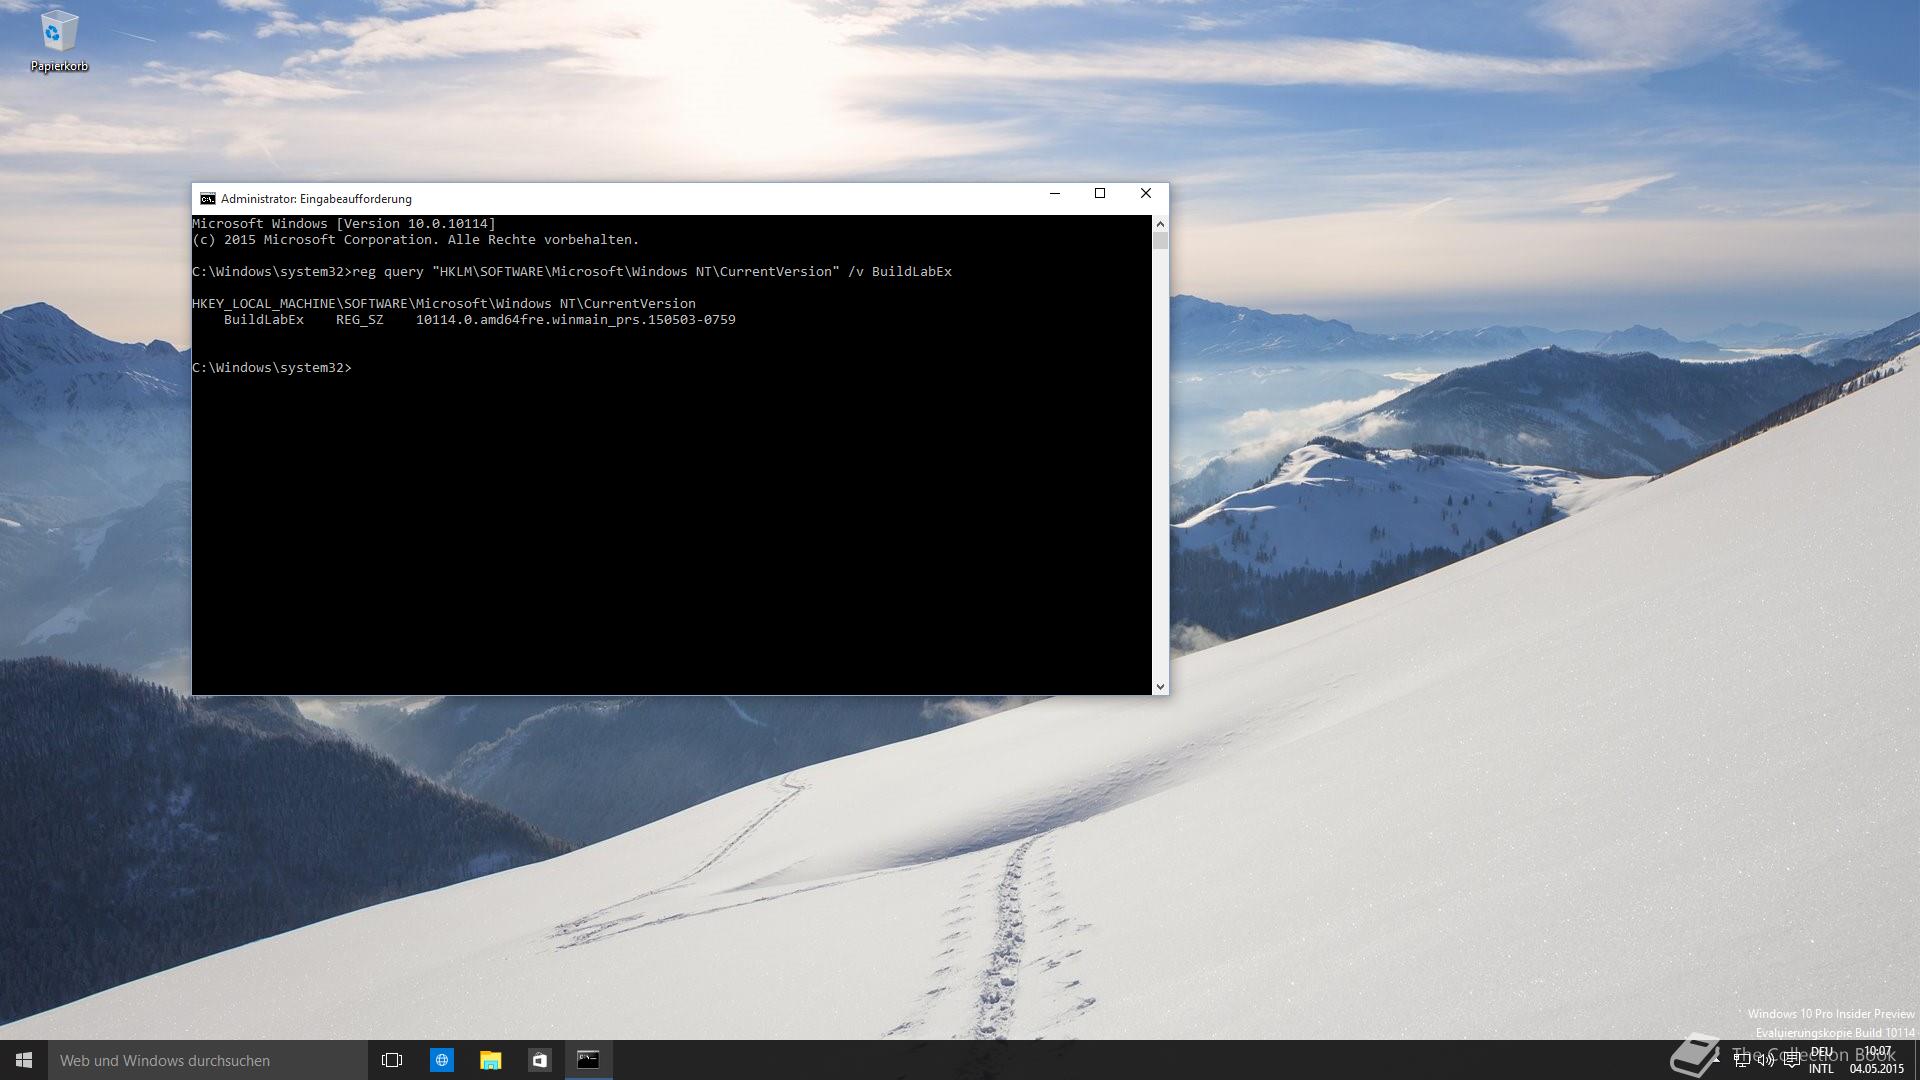This screenshot has height=1080, width=1920.
Task: Click the '(c) 2015 Microsoft Corporation' line
Action: [x=416, y=240]
